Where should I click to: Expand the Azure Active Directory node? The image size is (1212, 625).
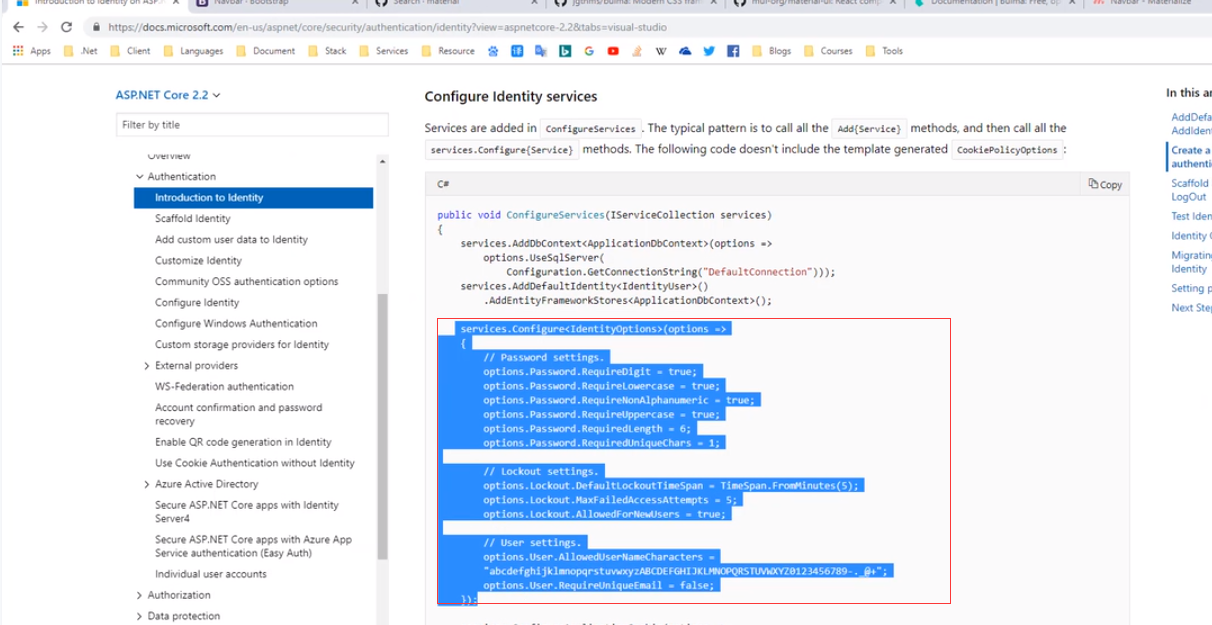147,484
